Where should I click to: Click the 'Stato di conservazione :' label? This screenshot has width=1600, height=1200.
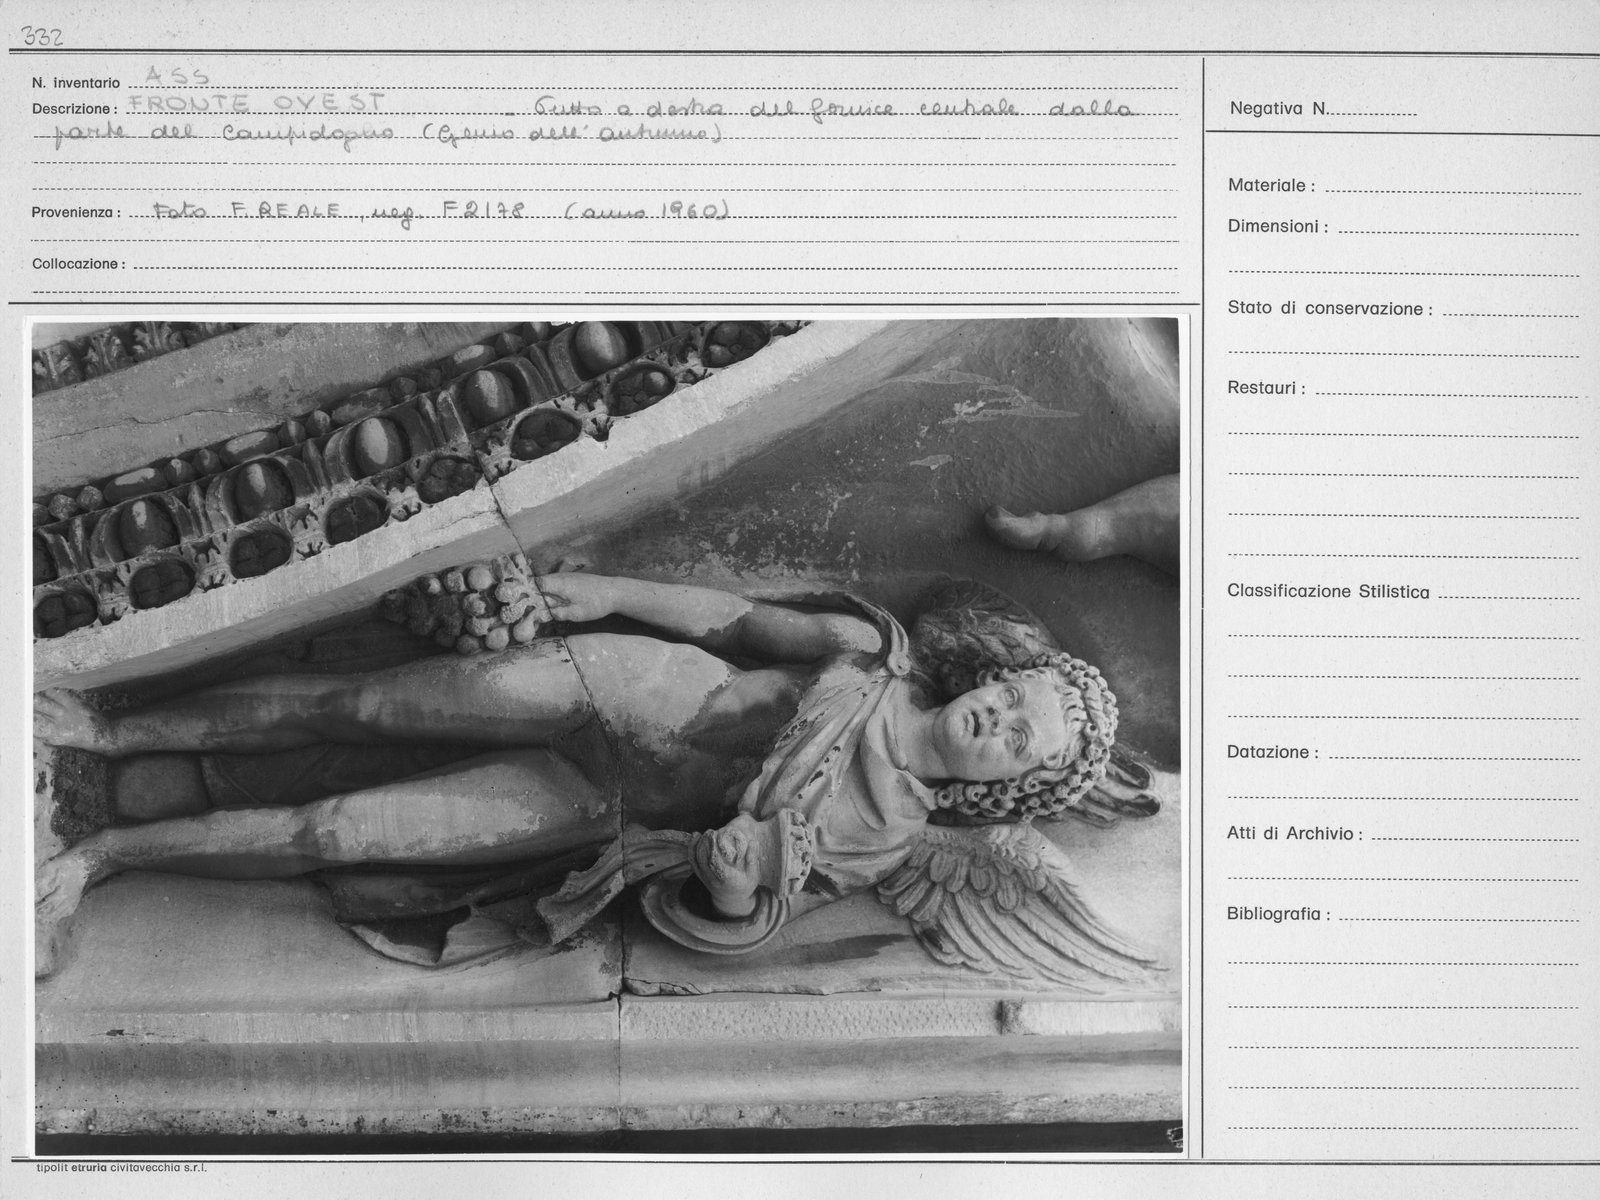point(1330,308)
